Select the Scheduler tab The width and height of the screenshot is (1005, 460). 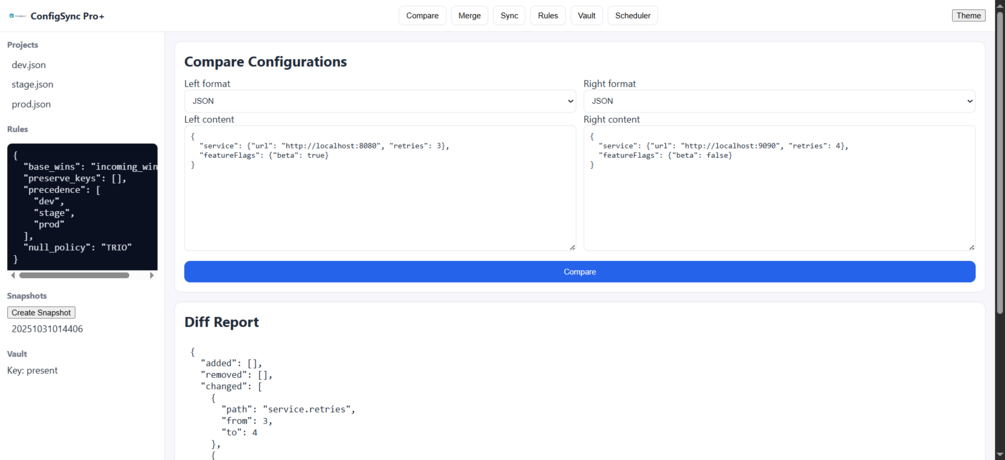coord(633,16)
